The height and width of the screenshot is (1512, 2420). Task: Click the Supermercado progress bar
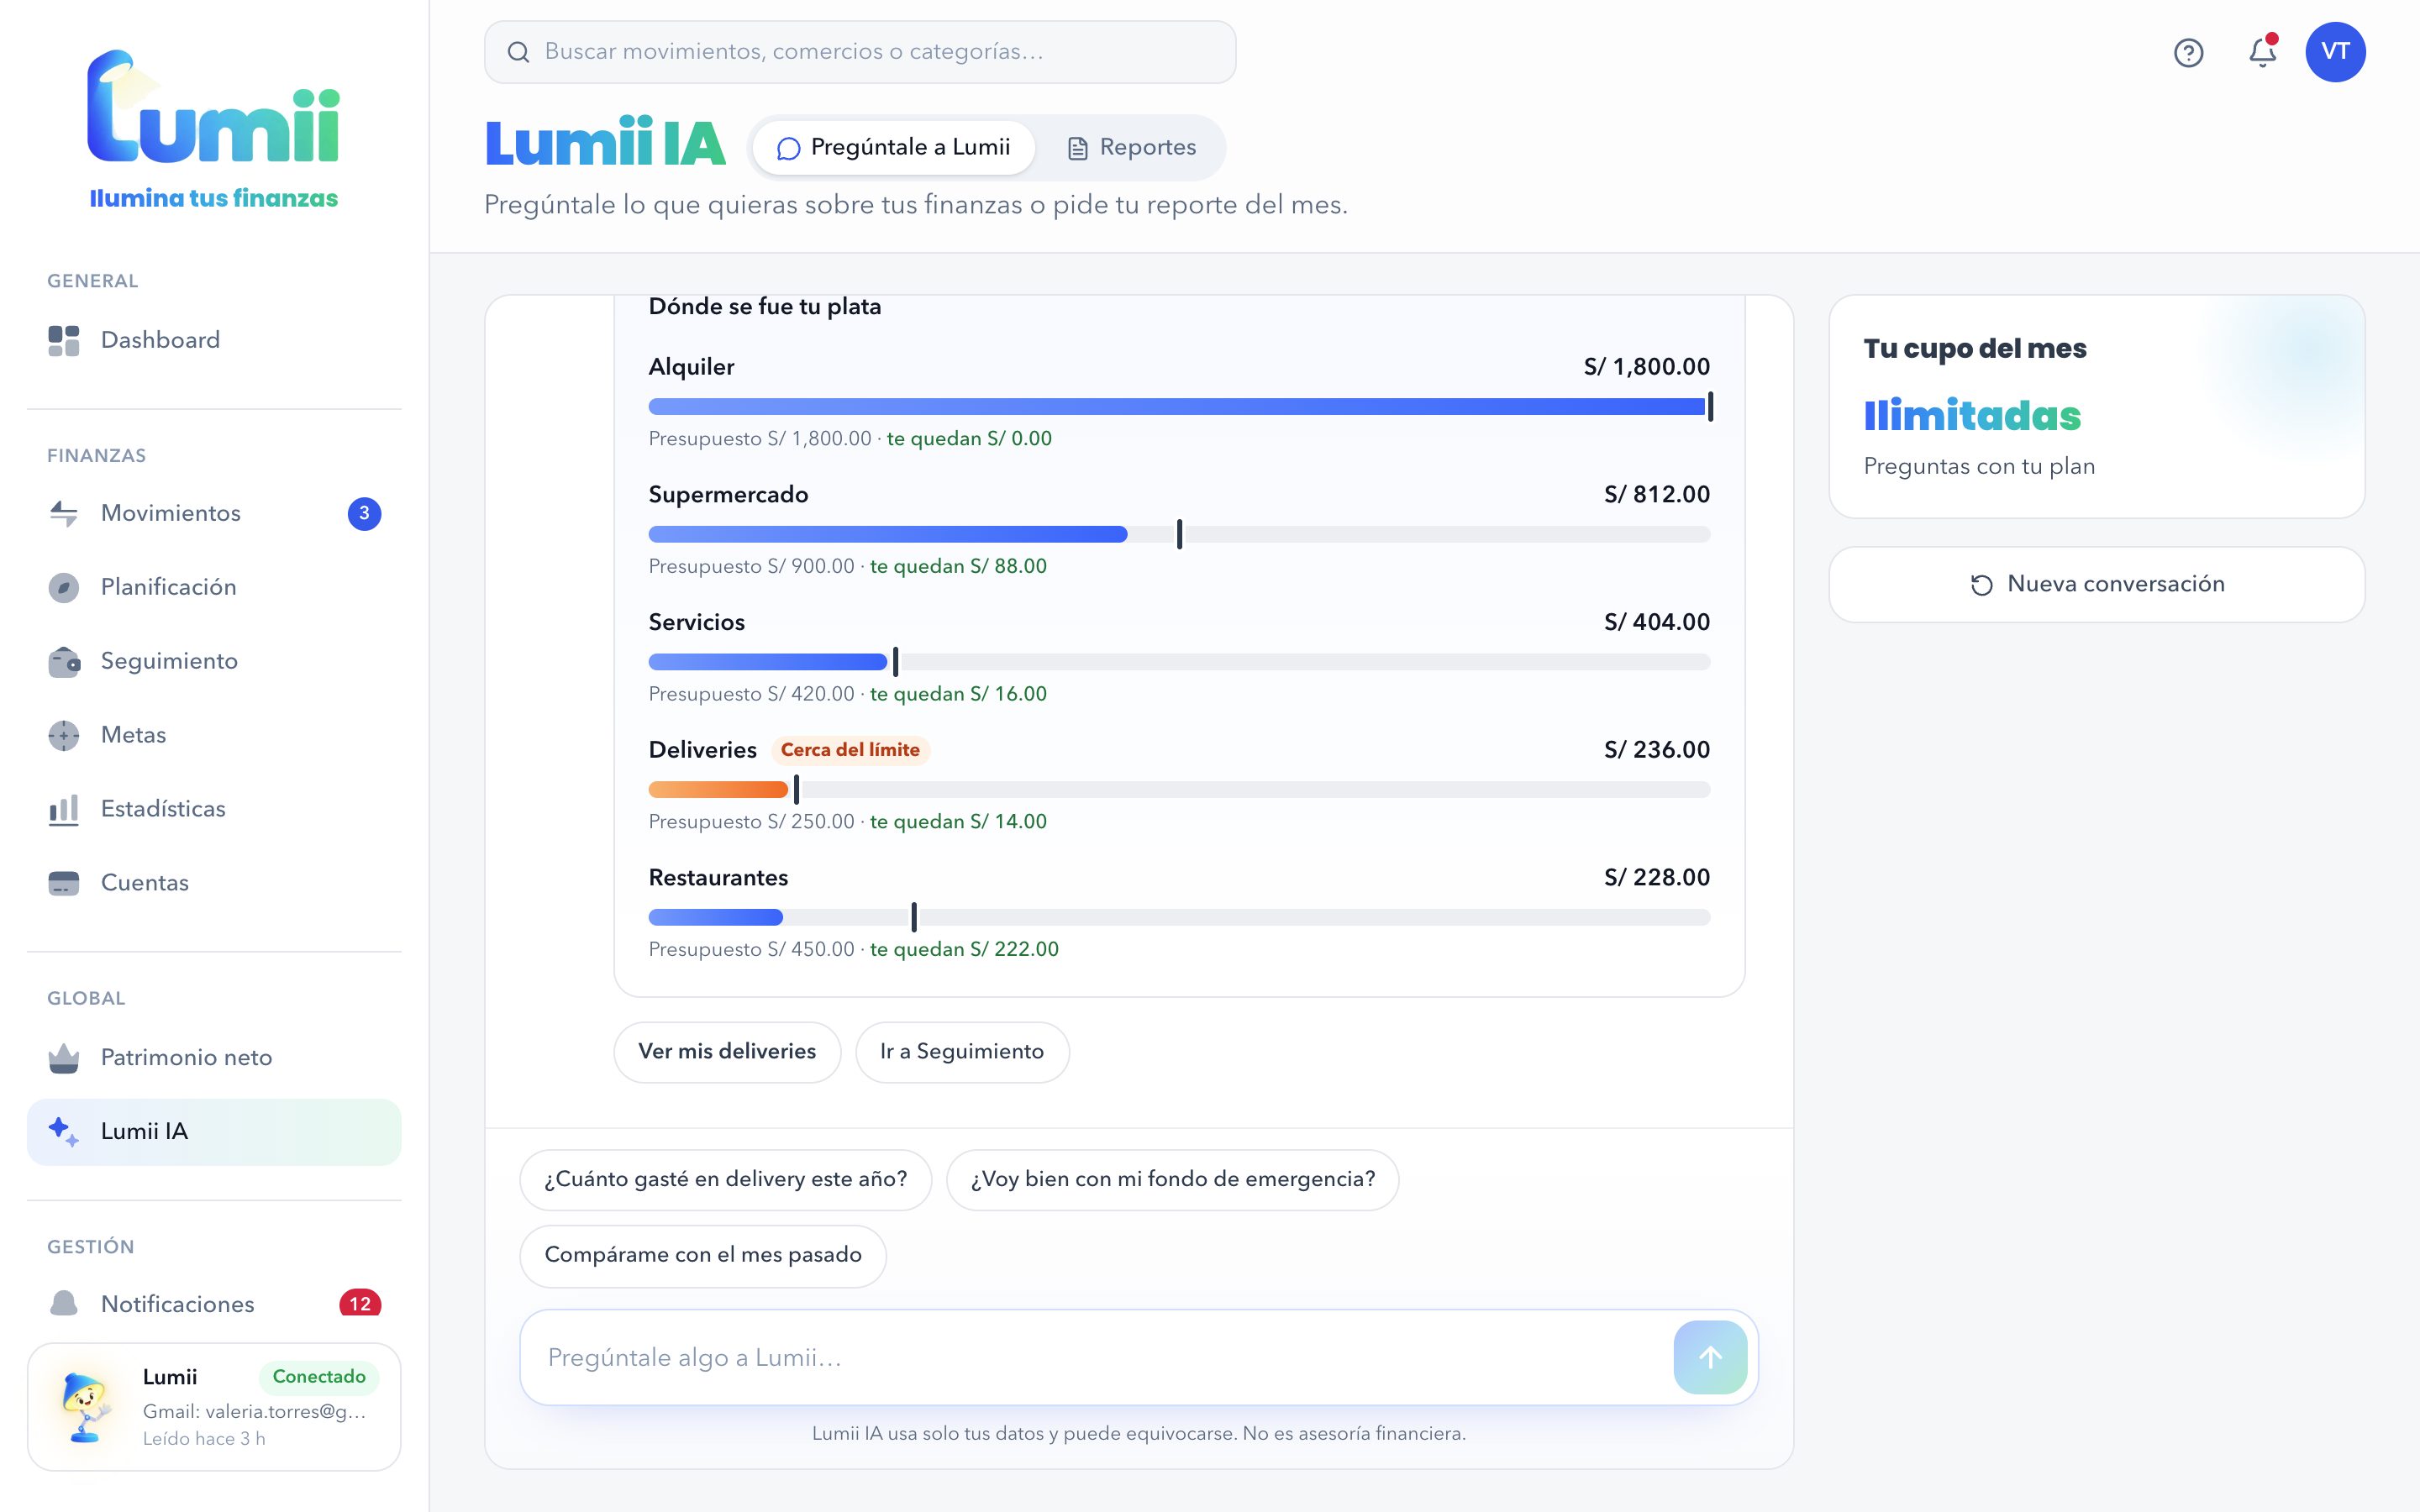(1179, 535)
